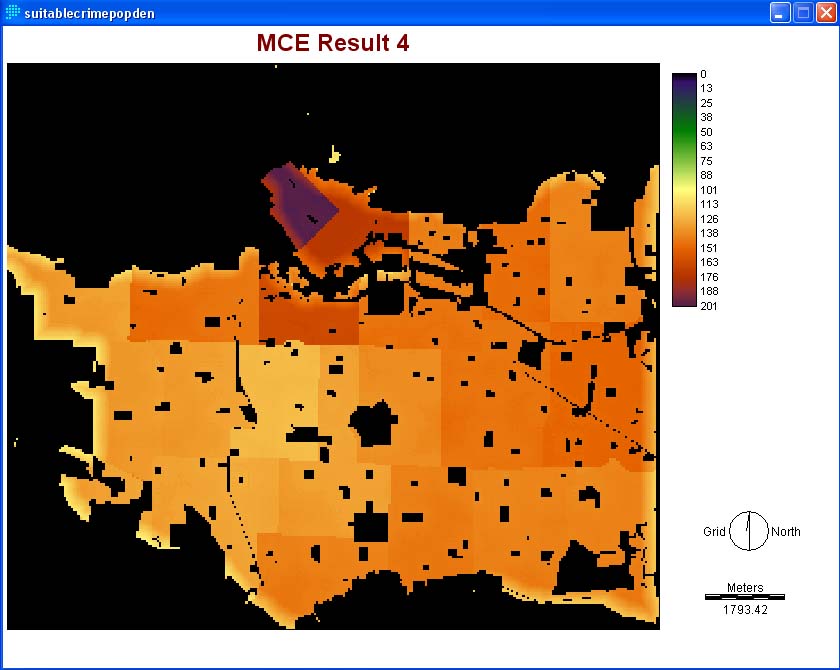The height and width of the screenshot is (670, 840).
Task: Select the MCE Result 4 map title
Action: click(332, 43)
